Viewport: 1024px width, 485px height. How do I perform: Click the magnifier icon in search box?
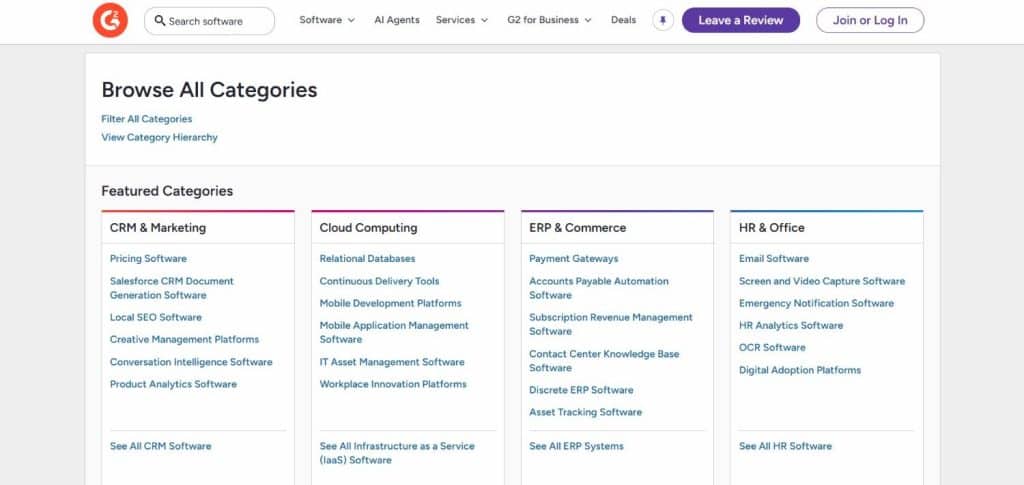click(x=159, y=21)
